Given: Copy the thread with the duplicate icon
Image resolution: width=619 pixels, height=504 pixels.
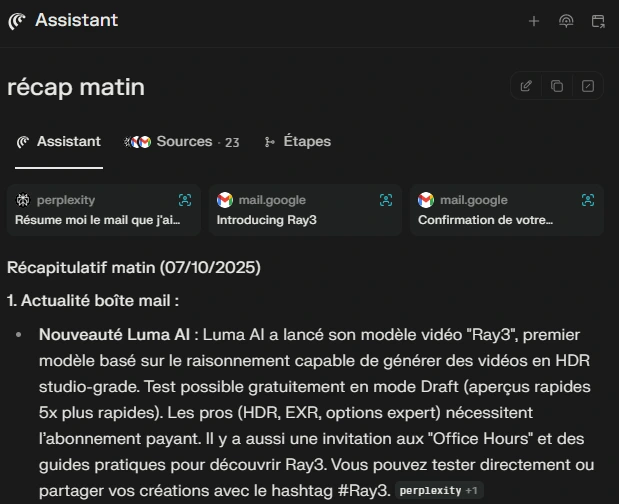Looking at the screenshot, I should point(557,86).
